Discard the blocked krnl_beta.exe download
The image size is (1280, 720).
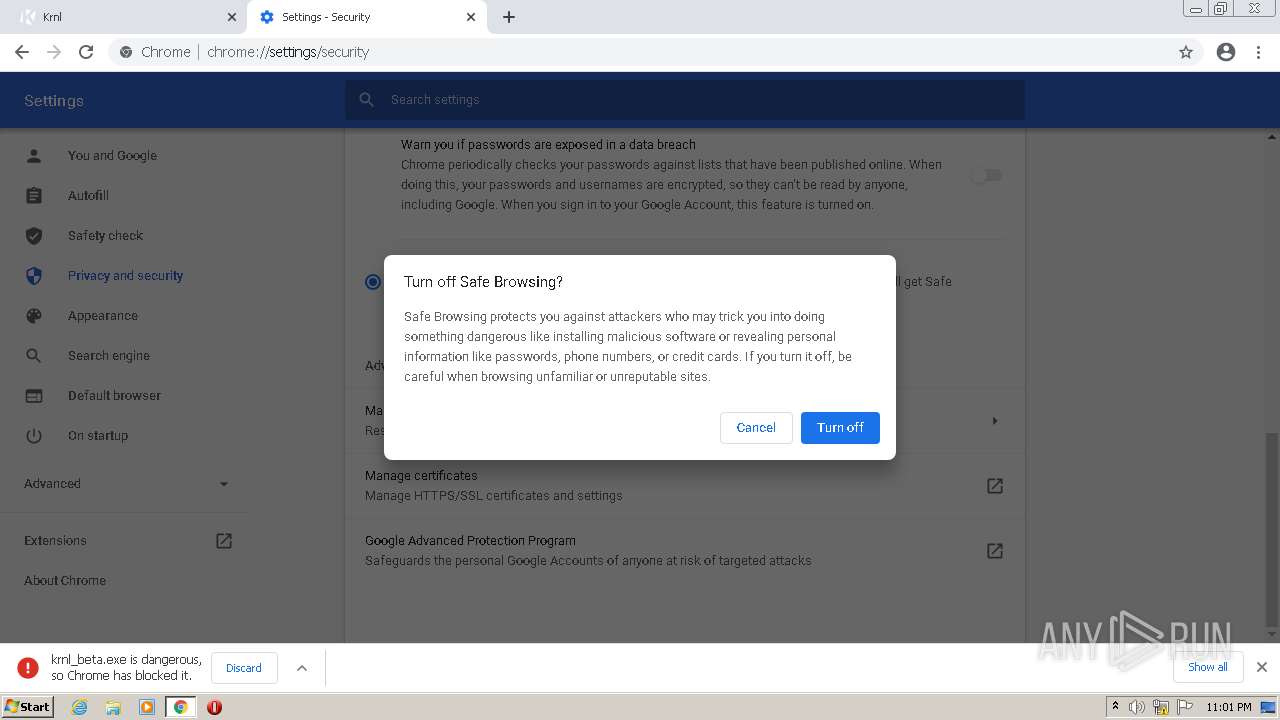[x=244, y=668]
